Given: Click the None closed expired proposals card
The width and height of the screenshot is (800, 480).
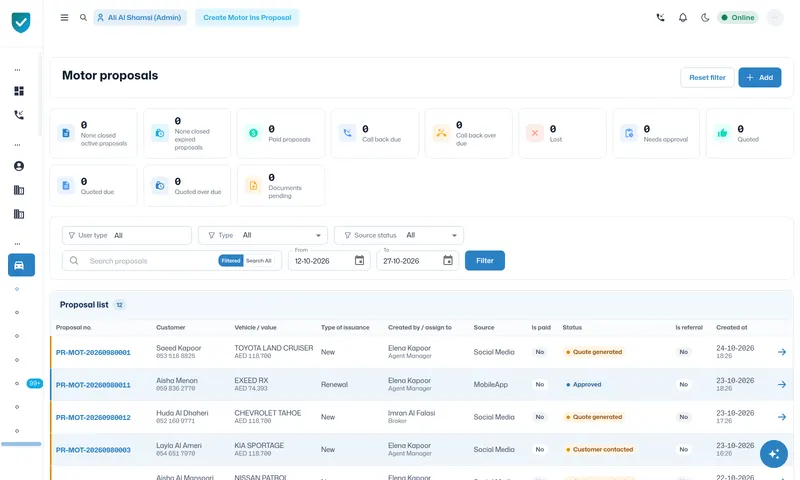Looking at the screenshot, I should tap(187, 133).
